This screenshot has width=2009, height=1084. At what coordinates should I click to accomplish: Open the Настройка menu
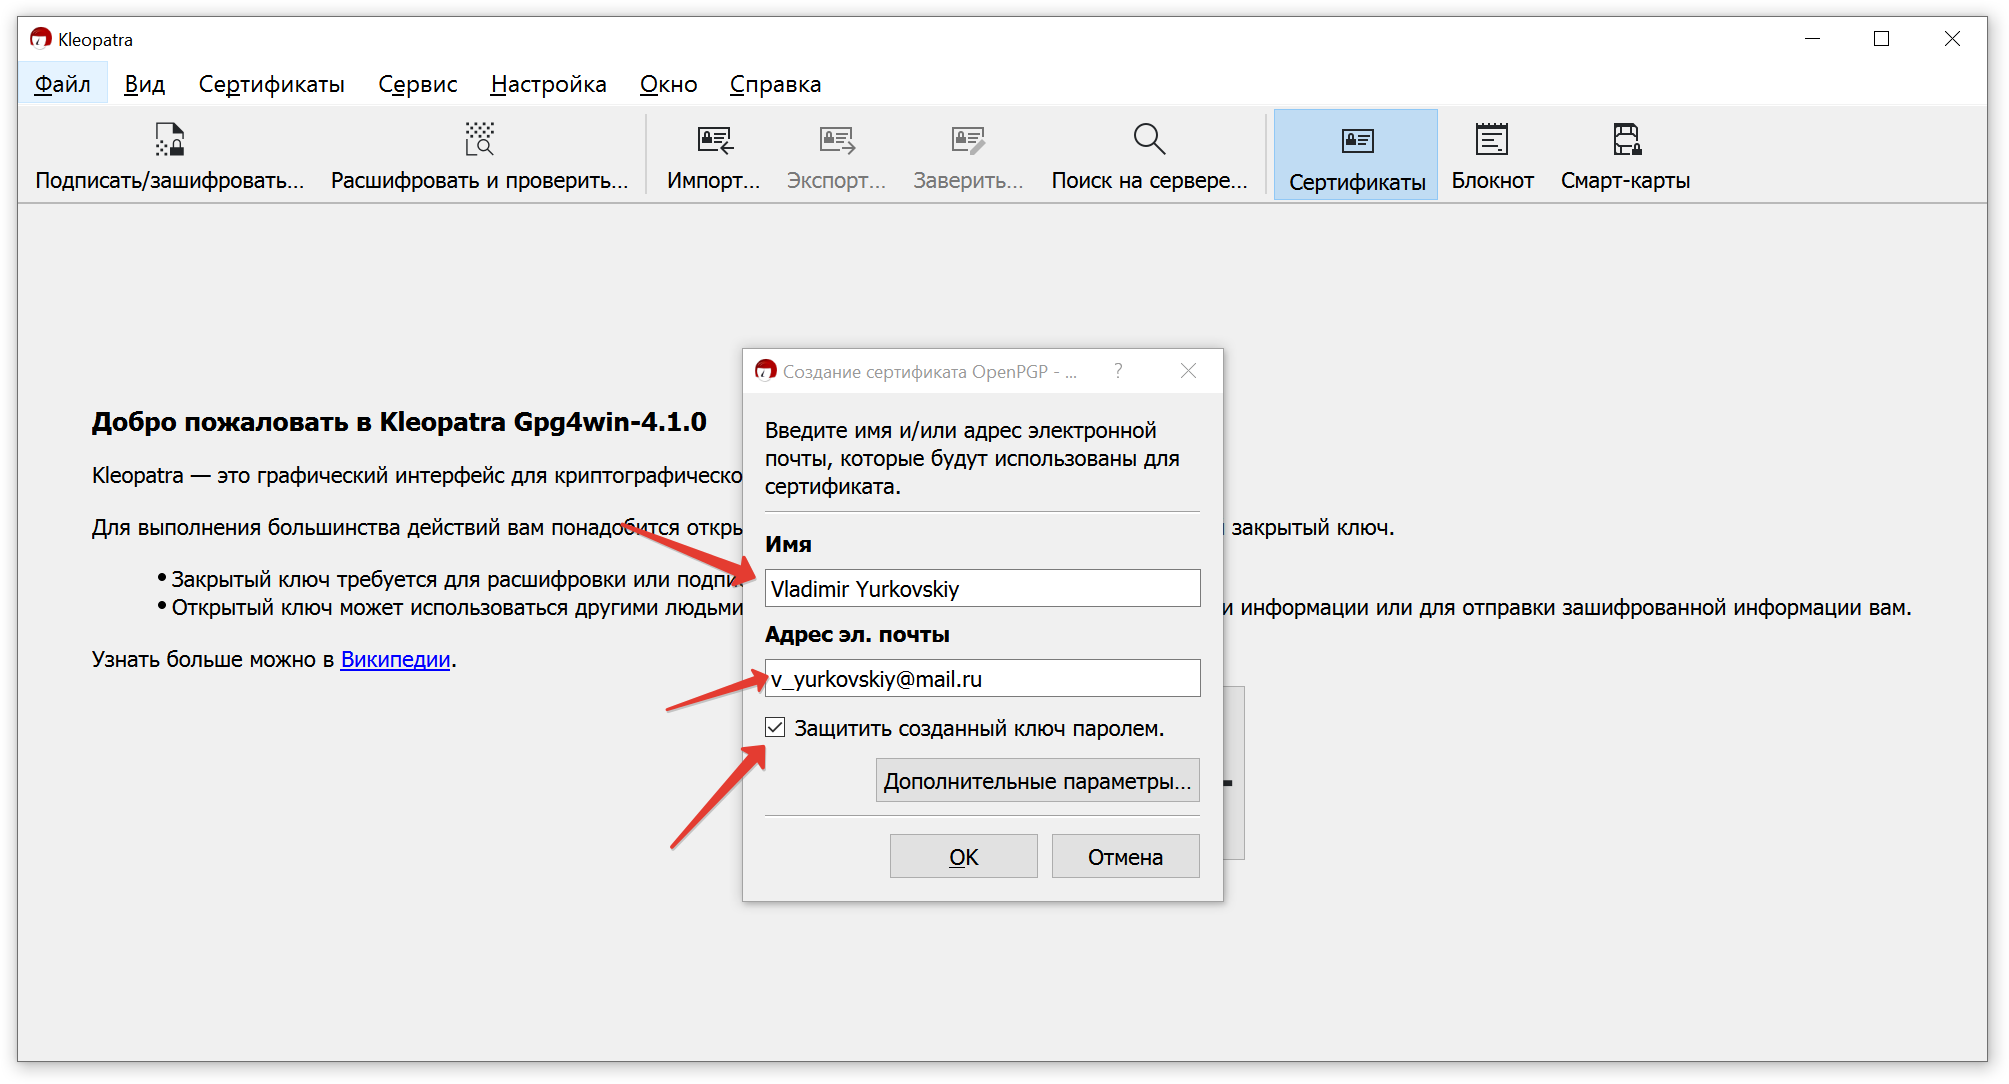548,84
